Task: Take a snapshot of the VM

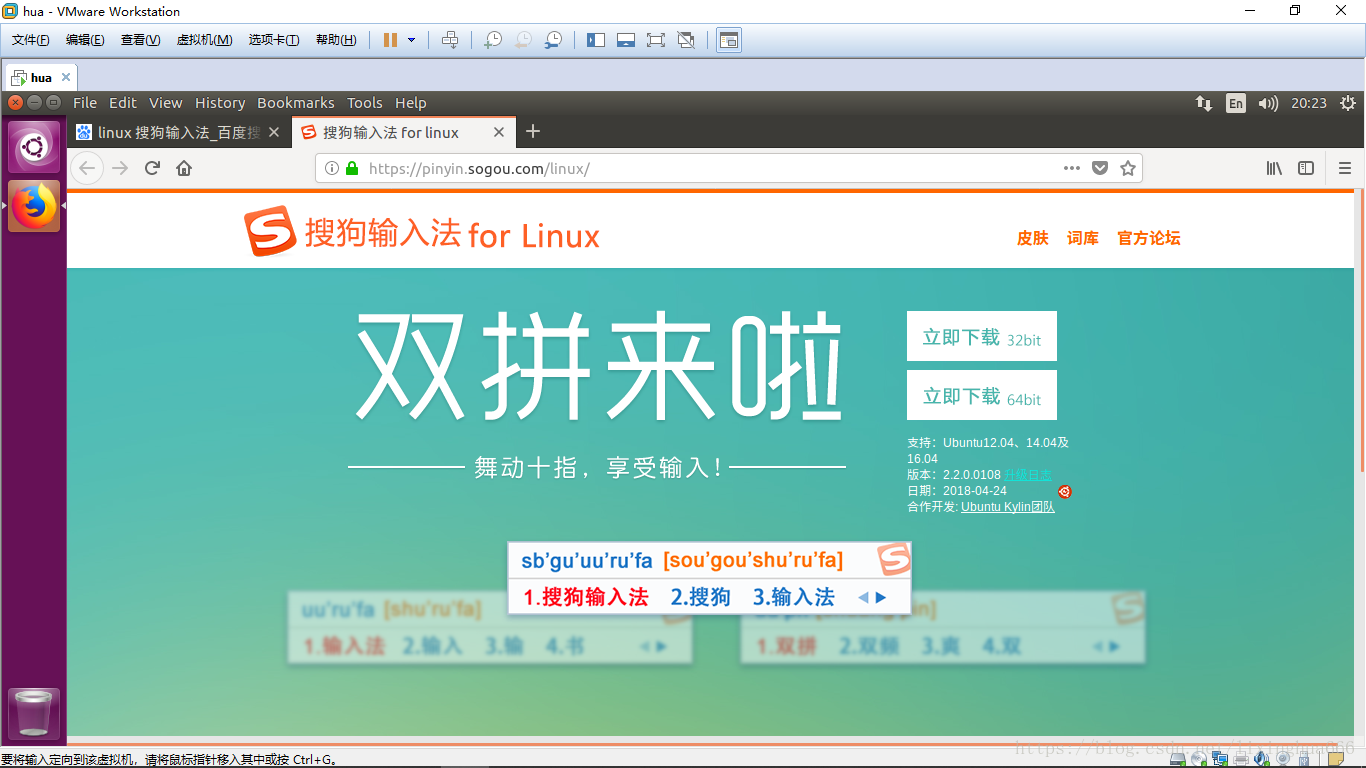Action: coord(492,40)
